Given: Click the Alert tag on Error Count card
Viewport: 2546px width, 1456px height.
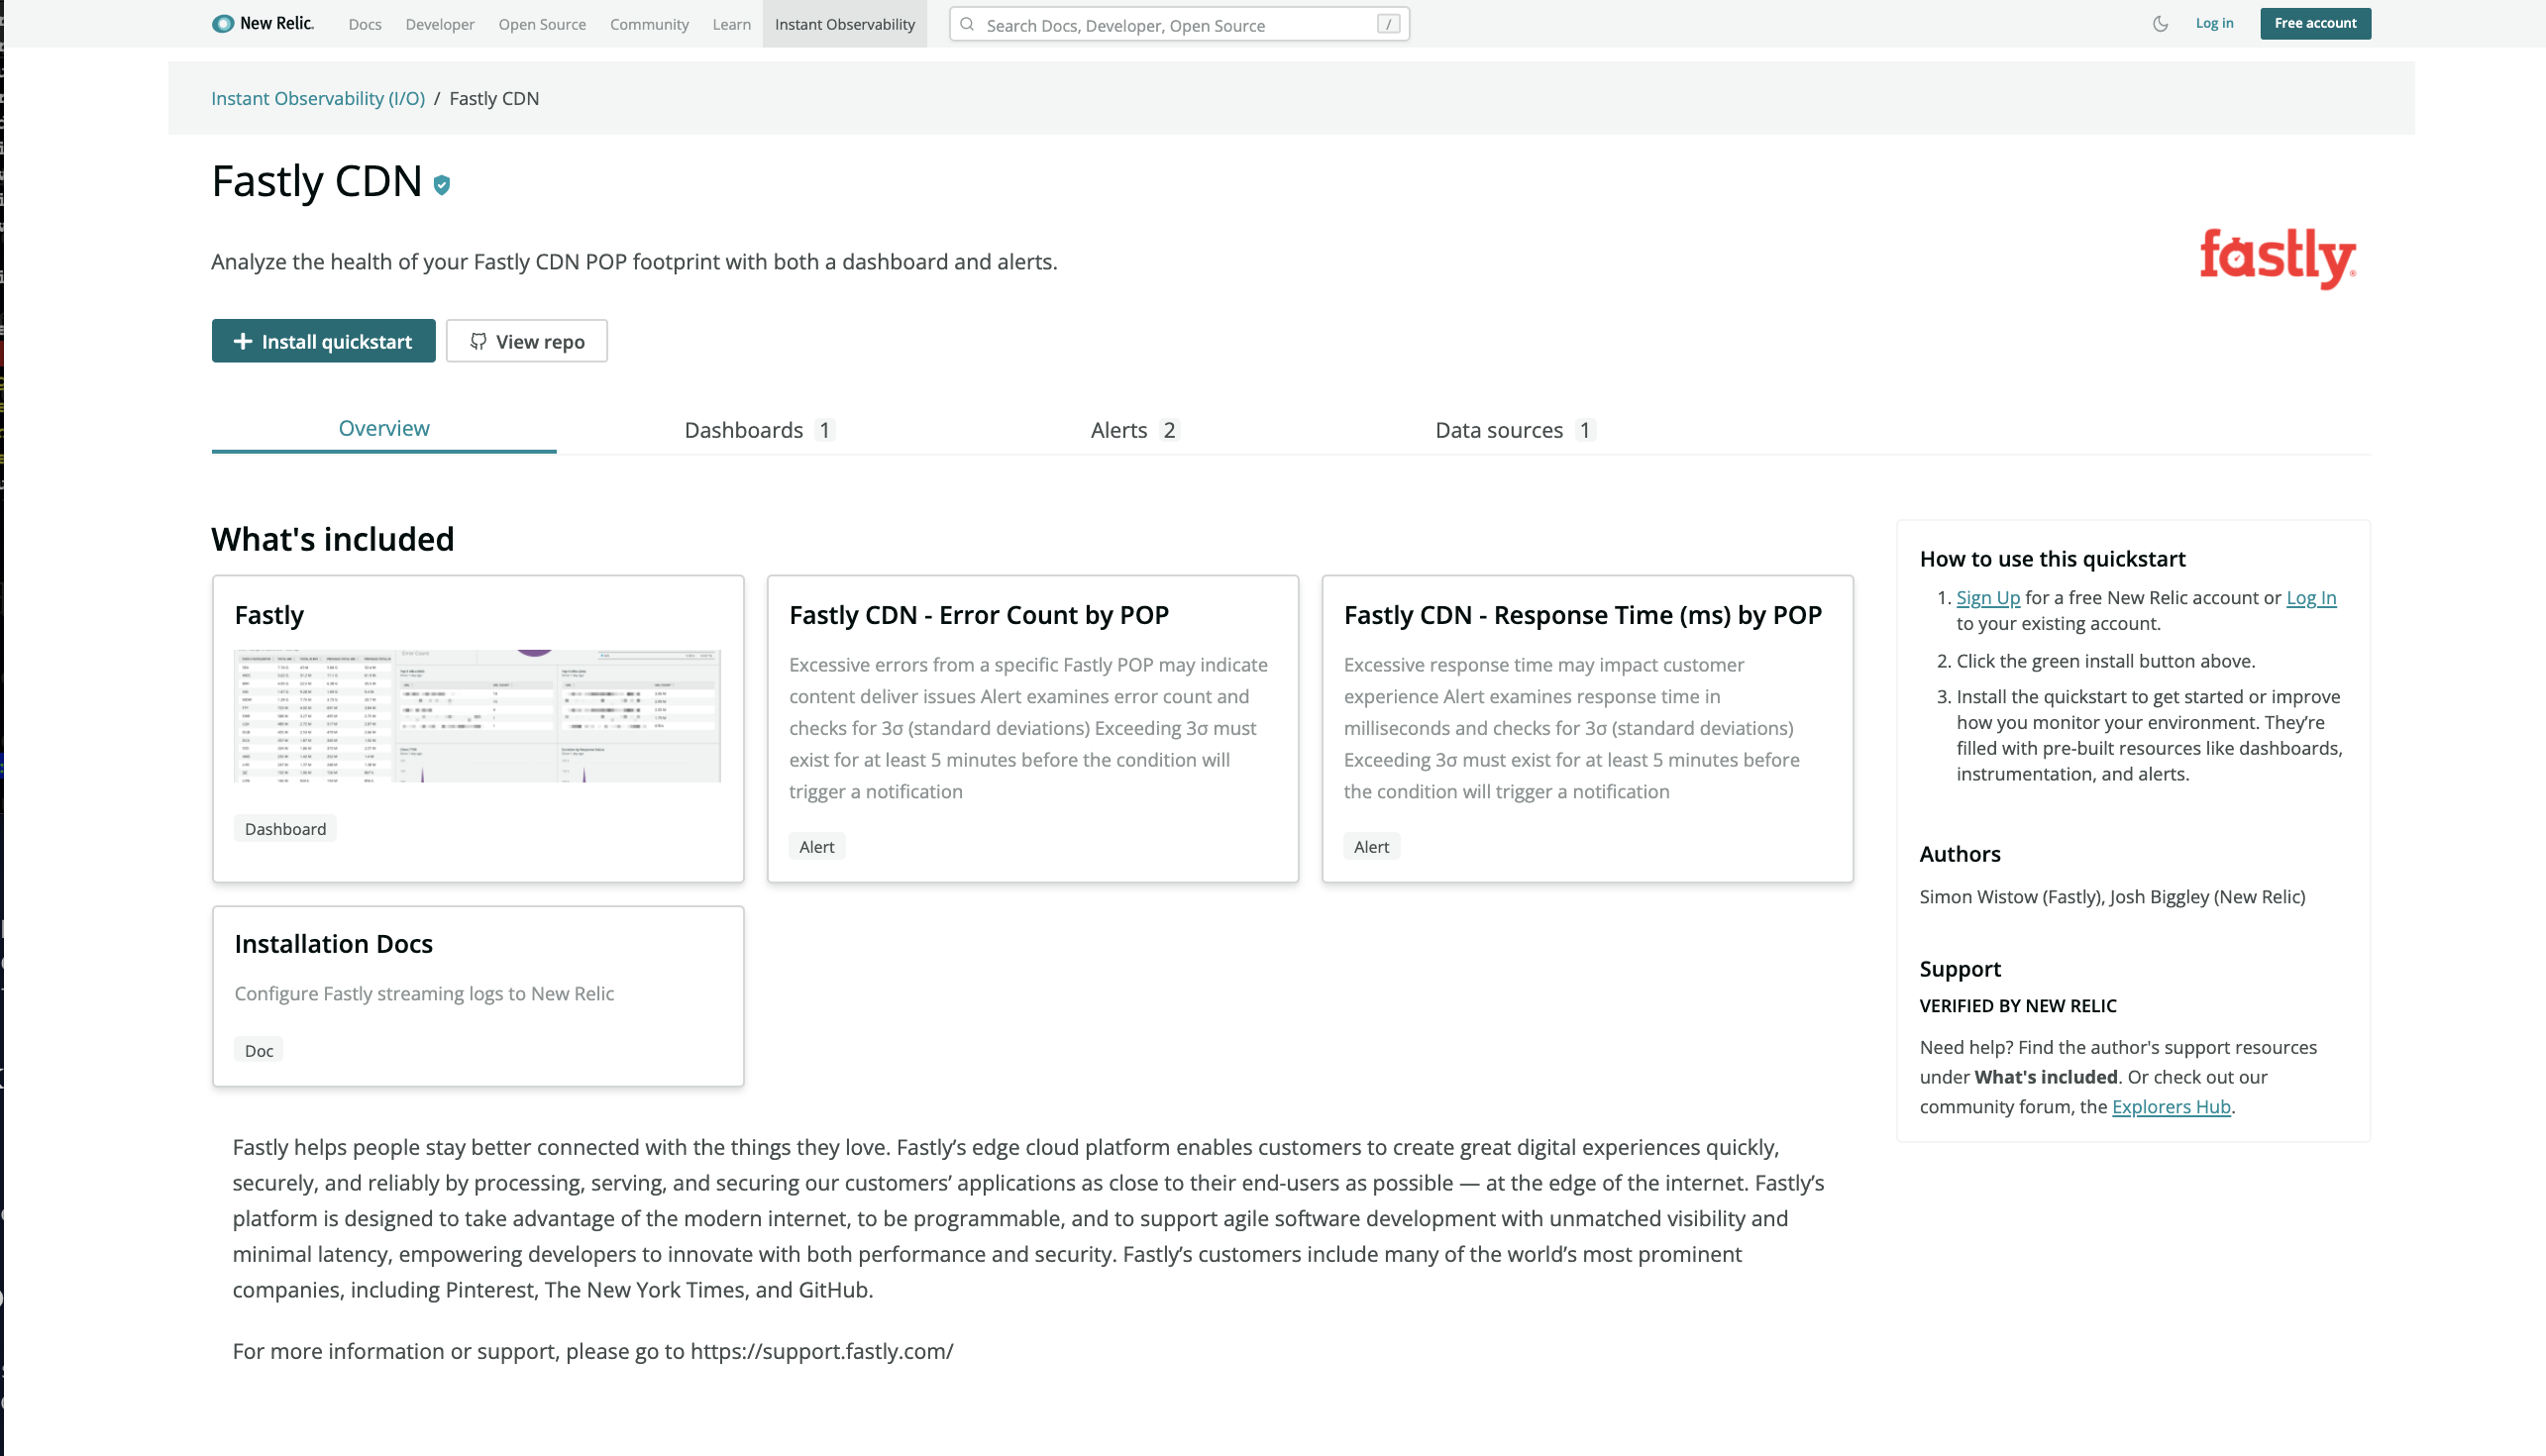Looking at the screenshot, I should (x=816, y=845).
